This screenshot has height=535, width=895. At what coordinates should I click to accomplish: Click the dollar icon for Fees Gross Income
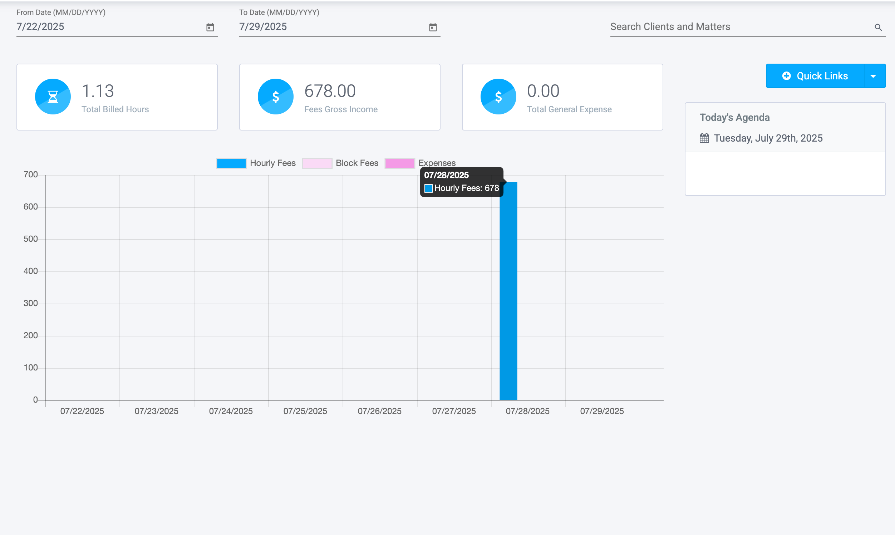(x=276, y=97)
